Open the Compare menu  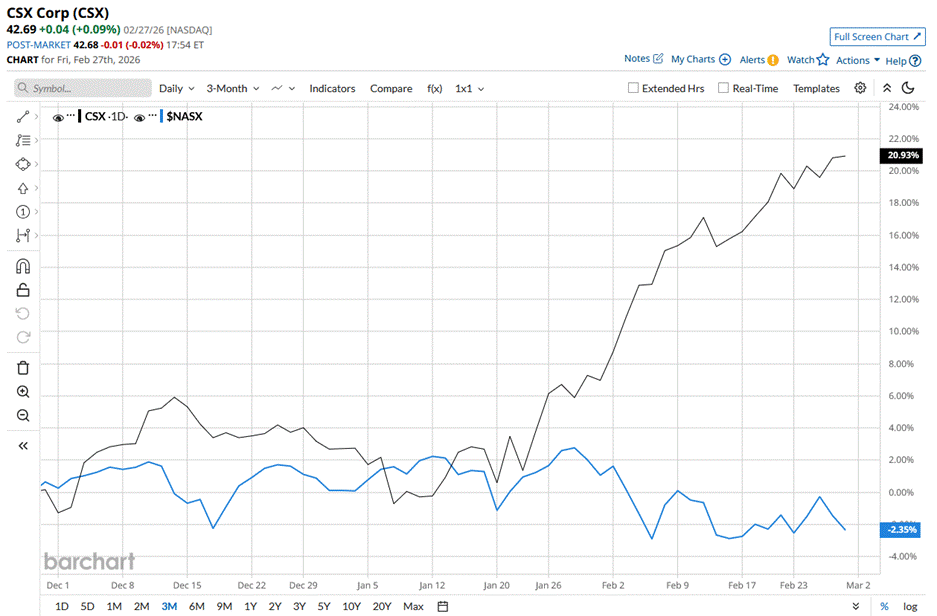(x=391, y=88)
